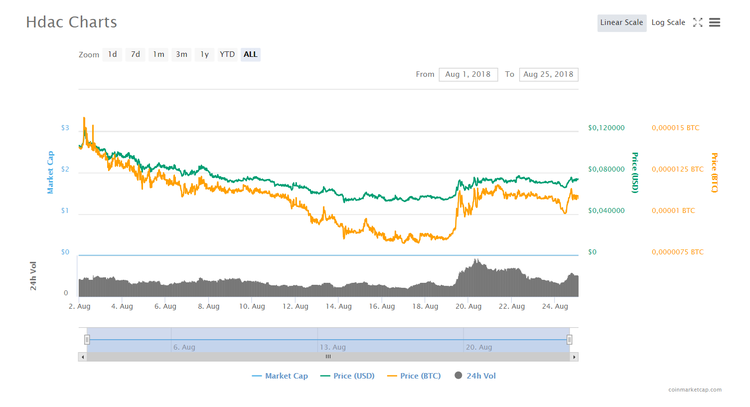This screenshot has height=407, width=750.
Task: Click the navigator left scroll arrow
Action: click(82, 355)
